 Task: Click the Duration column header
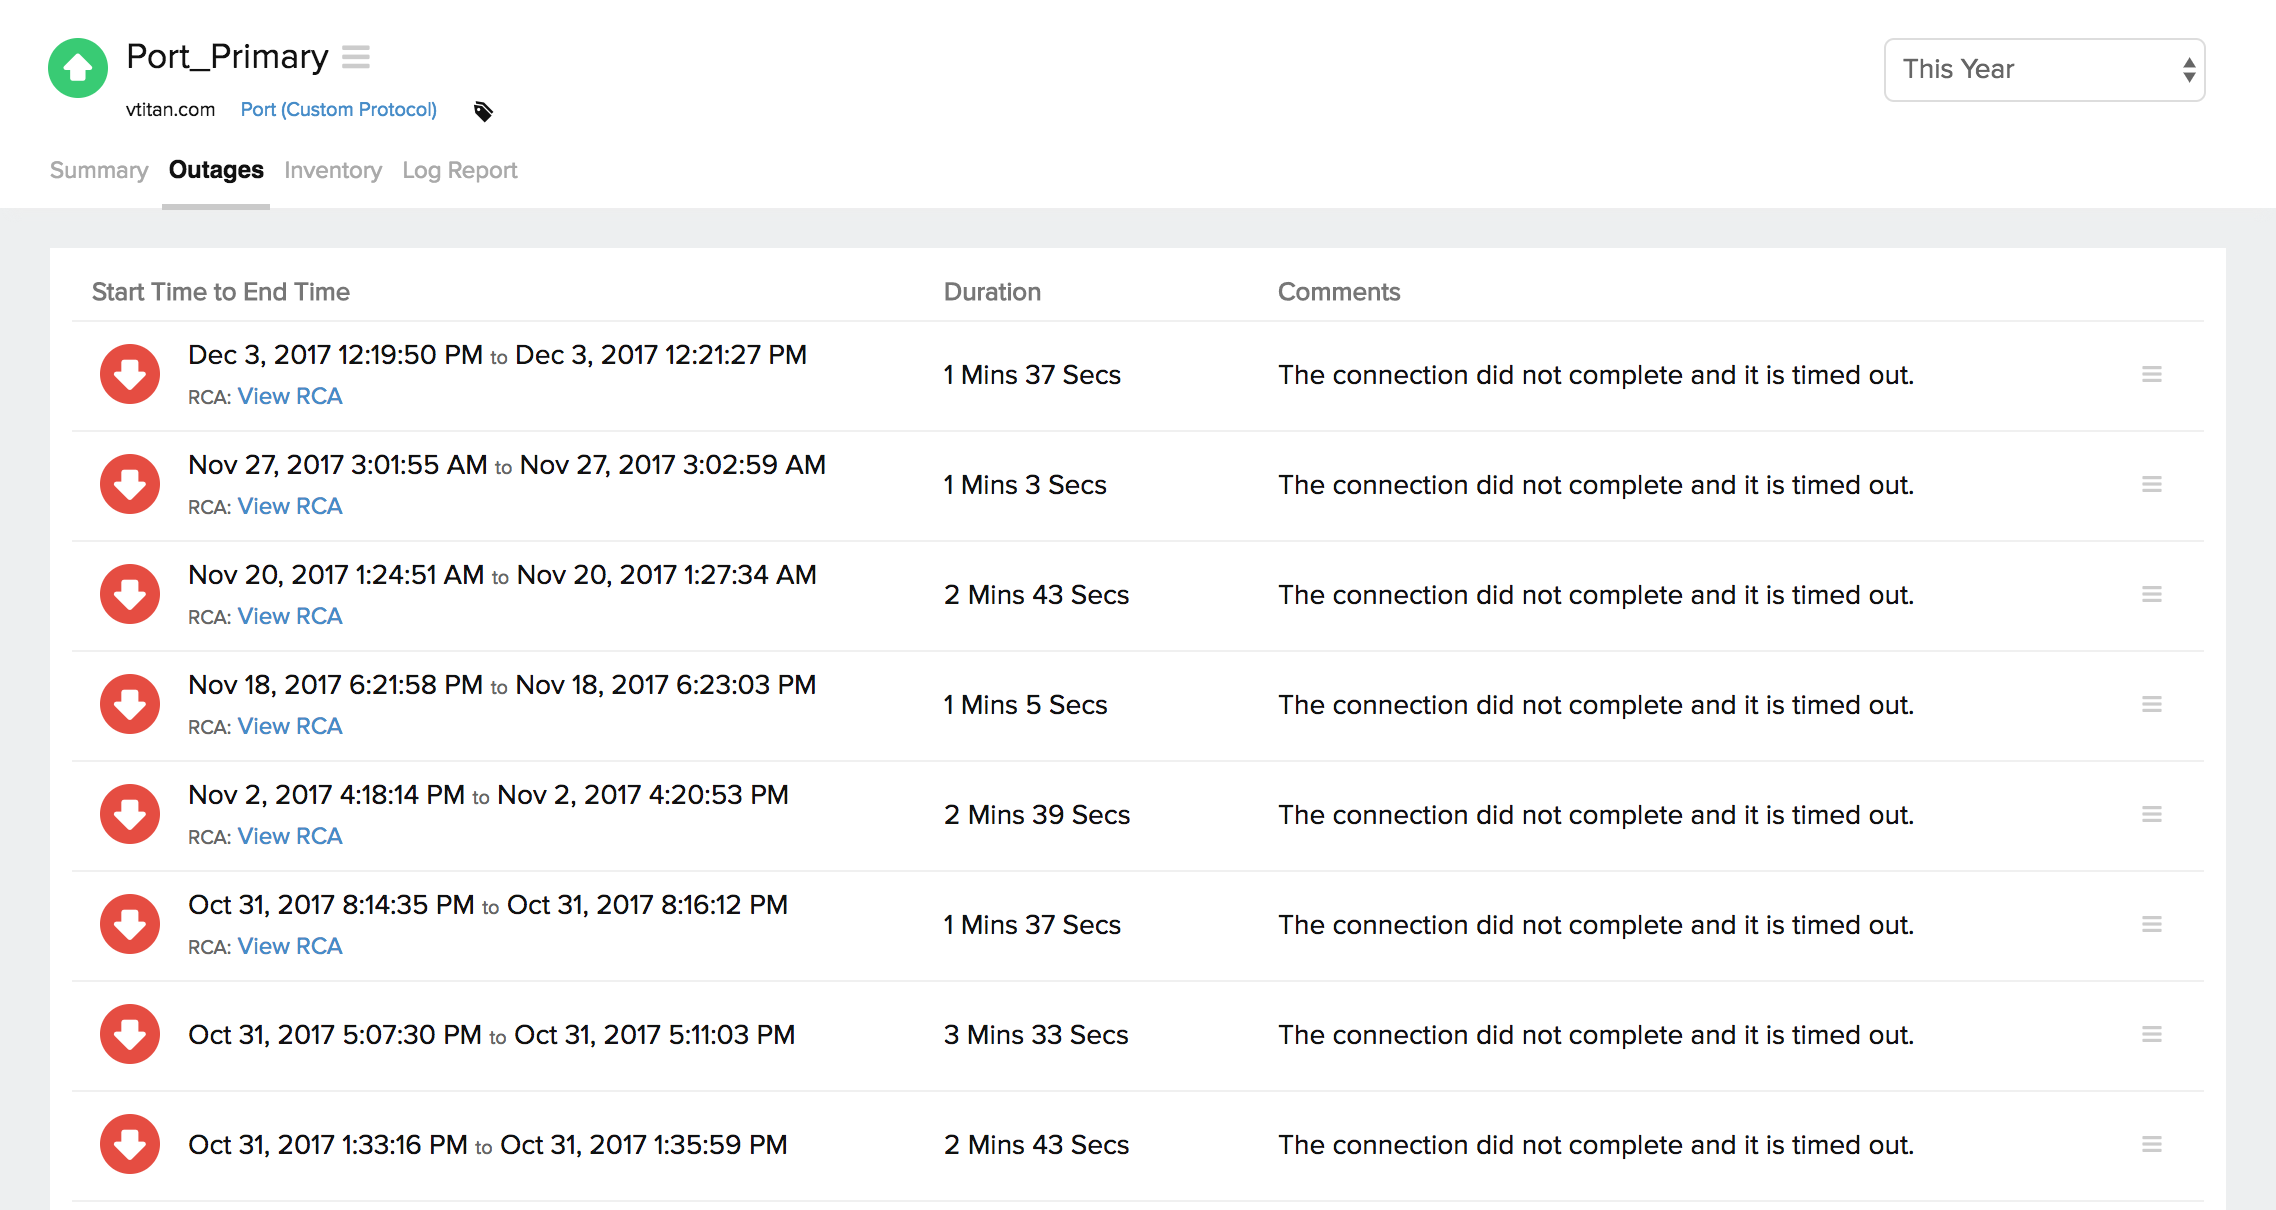click(991, 291)
